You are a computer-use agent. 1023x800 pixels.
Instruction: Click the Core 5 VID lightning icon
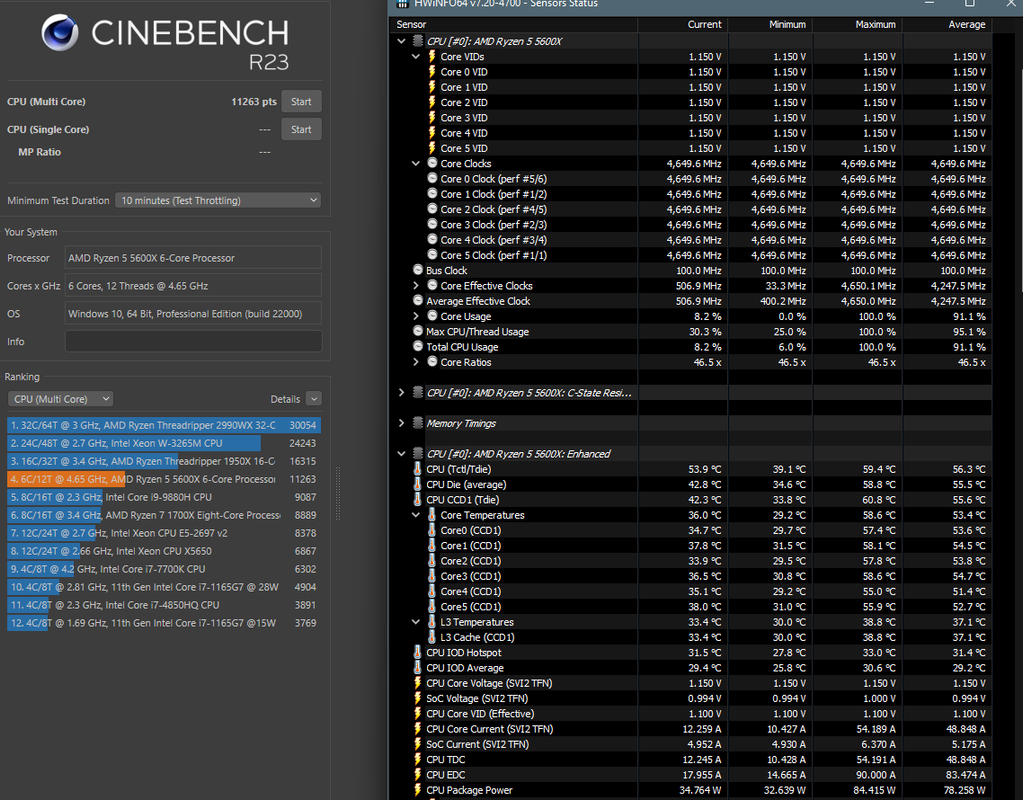432,148
